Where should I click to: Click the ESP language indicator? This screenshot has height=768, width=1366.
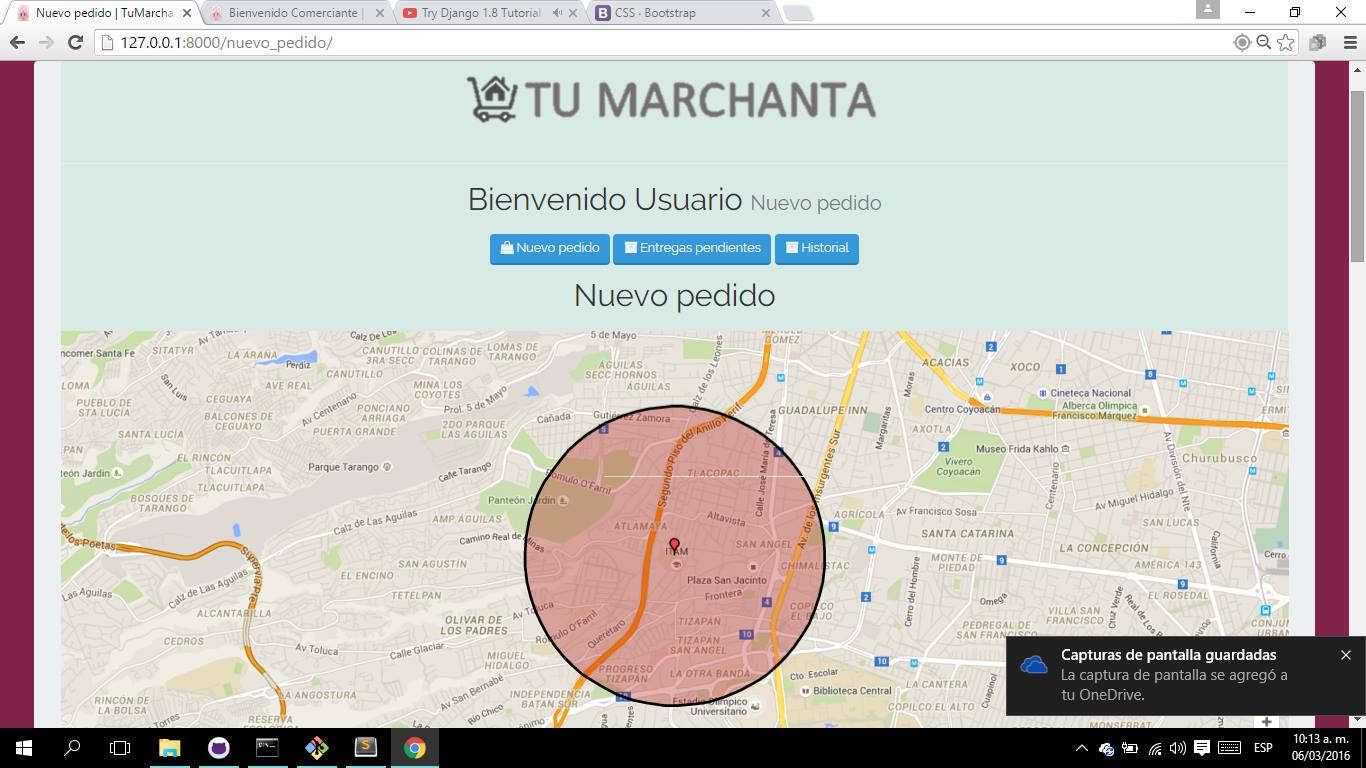coord(1263,748)
